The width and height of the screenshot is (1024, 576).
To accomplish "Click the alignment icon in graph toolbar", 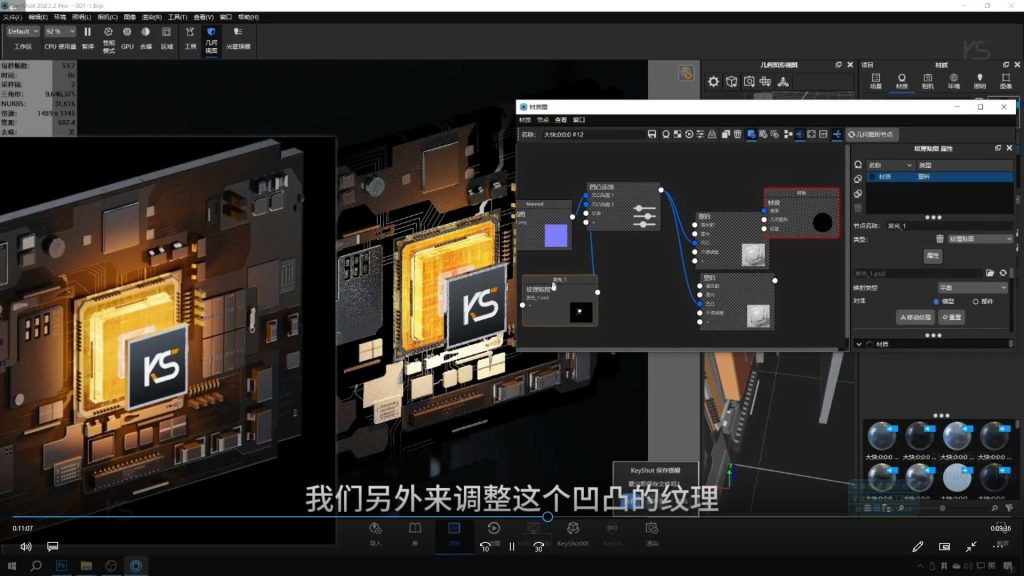I will [788, 134].
